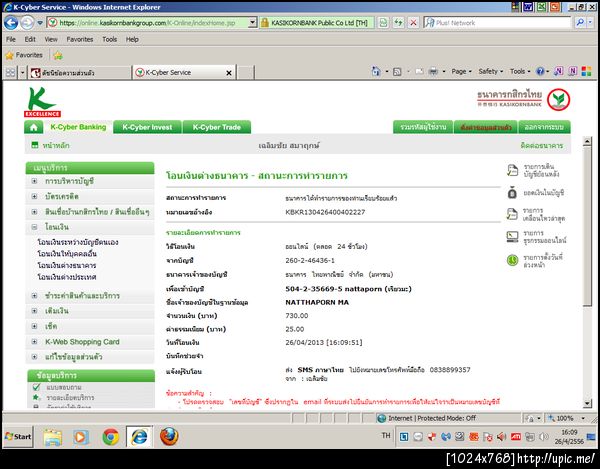This screenshot has width=600, height=469.
Task: Open the Page toolbar dropdown
Action: [461, 72]
